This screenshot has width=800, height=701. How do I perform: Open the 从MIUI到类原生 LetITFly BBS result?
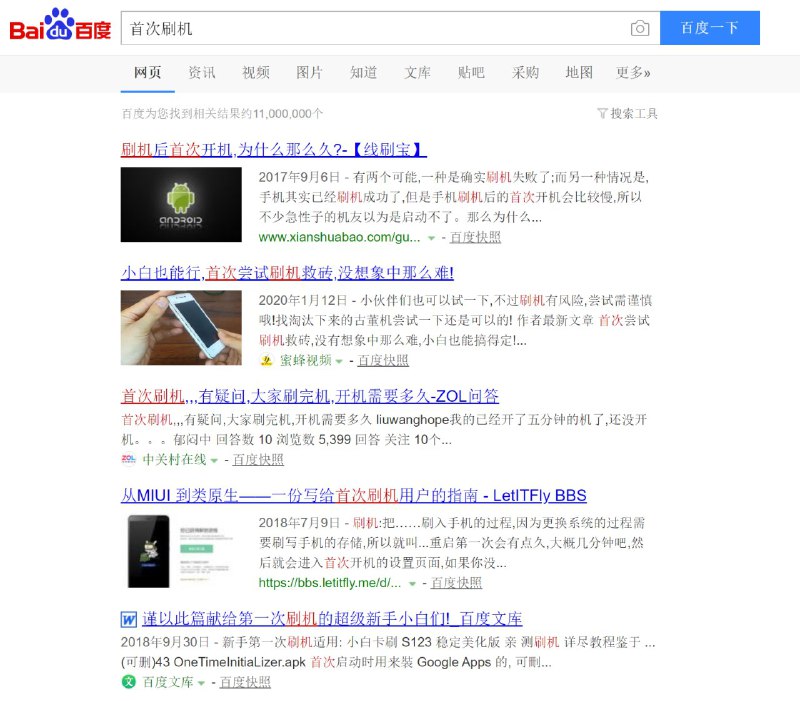click(x=354, y=495)
